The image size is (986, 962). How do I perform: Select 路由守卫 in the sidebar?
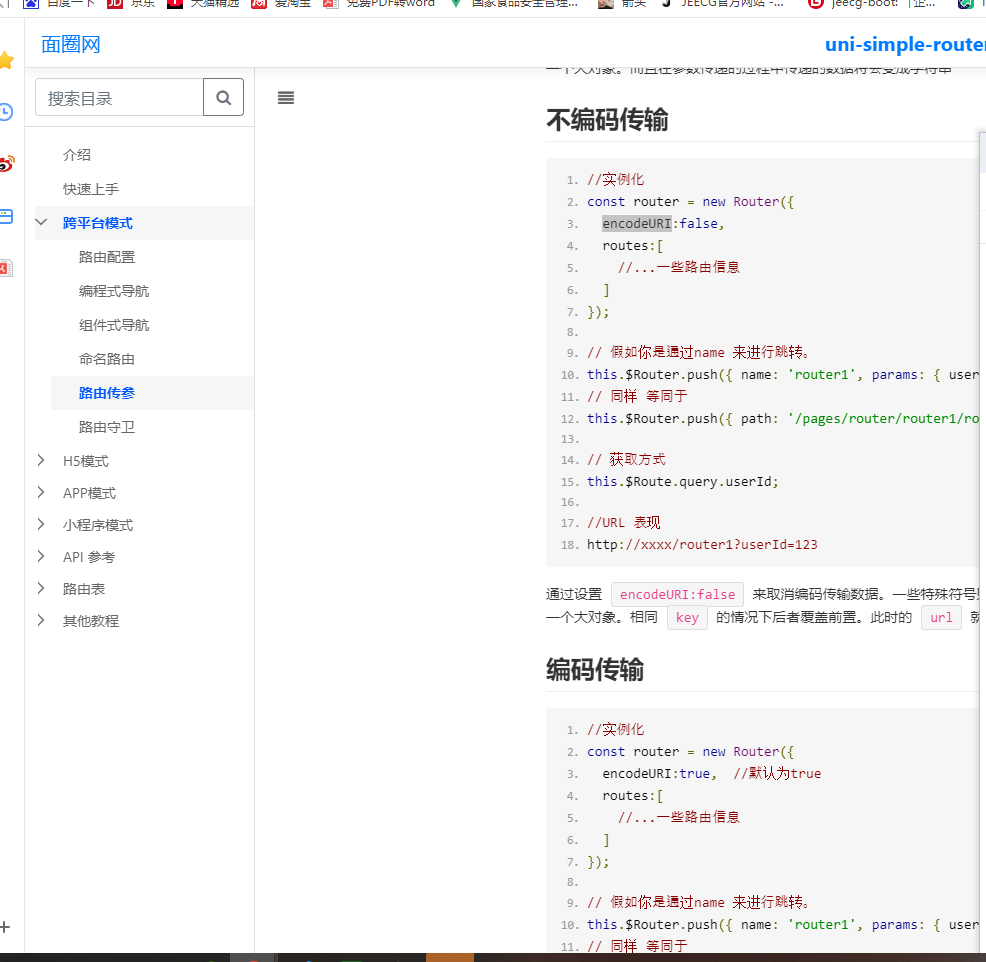106,426
